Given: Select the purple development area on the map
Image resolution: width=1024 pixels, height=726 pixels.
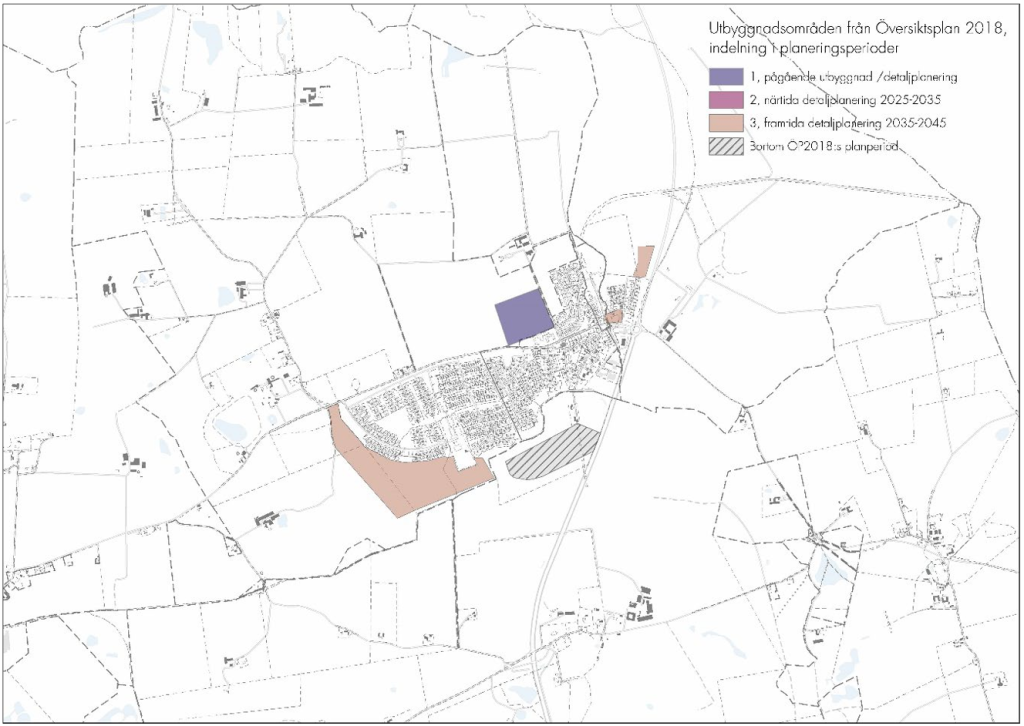Looking at the screenshot, I should [x=524, y=317].
